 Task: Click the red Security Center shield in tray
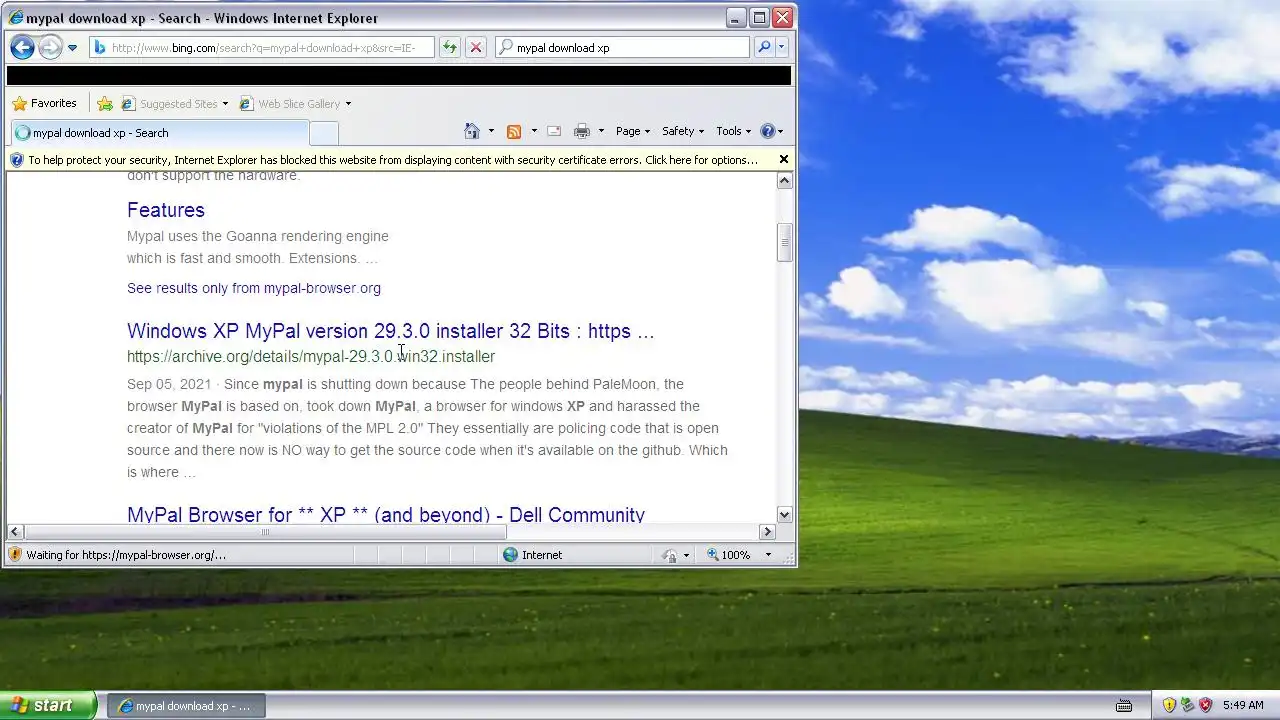coord(1205,706)
